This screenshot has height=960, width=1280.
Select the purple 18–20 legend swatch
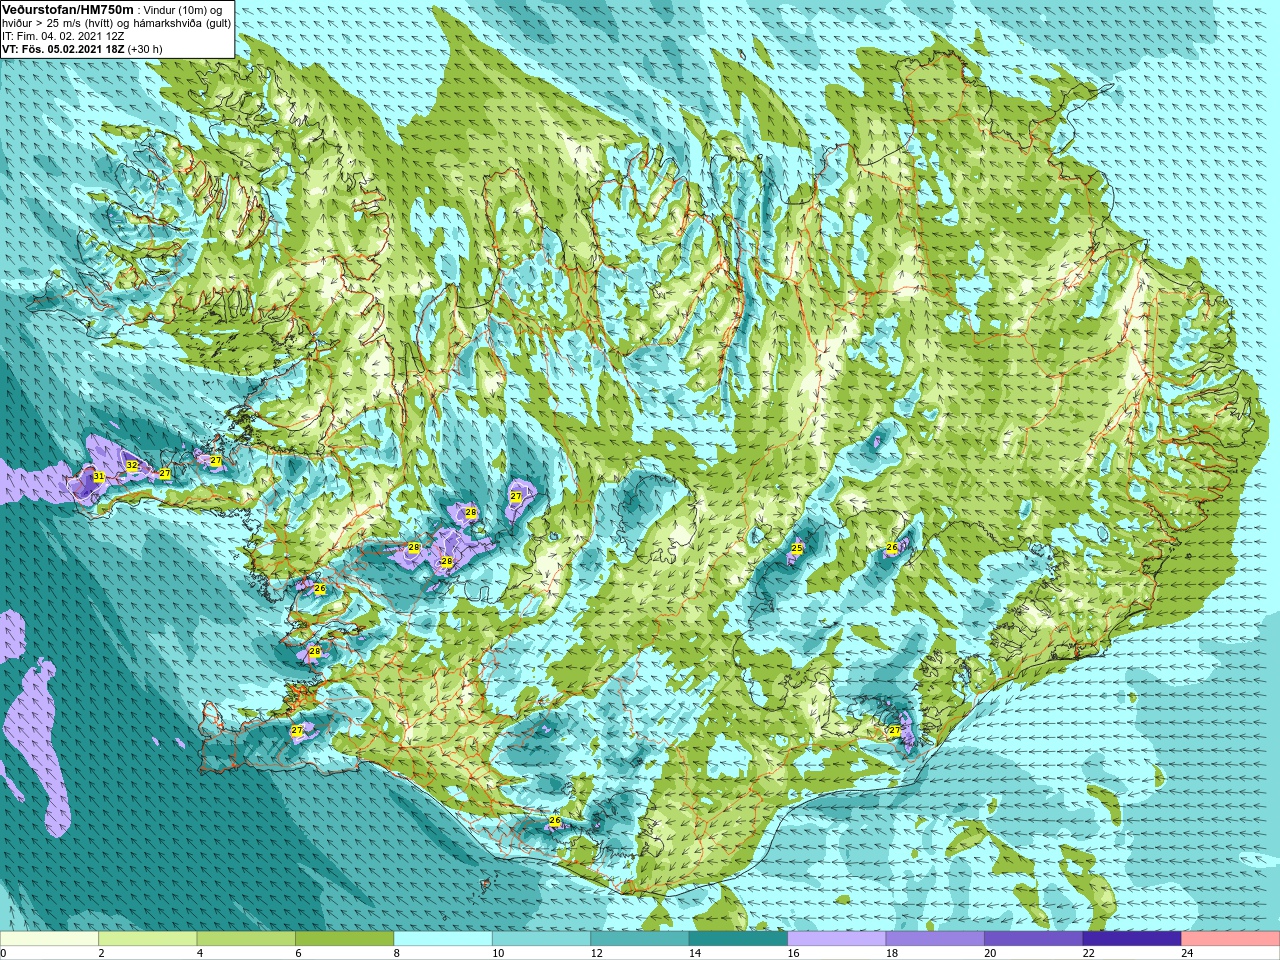[935, 939]
